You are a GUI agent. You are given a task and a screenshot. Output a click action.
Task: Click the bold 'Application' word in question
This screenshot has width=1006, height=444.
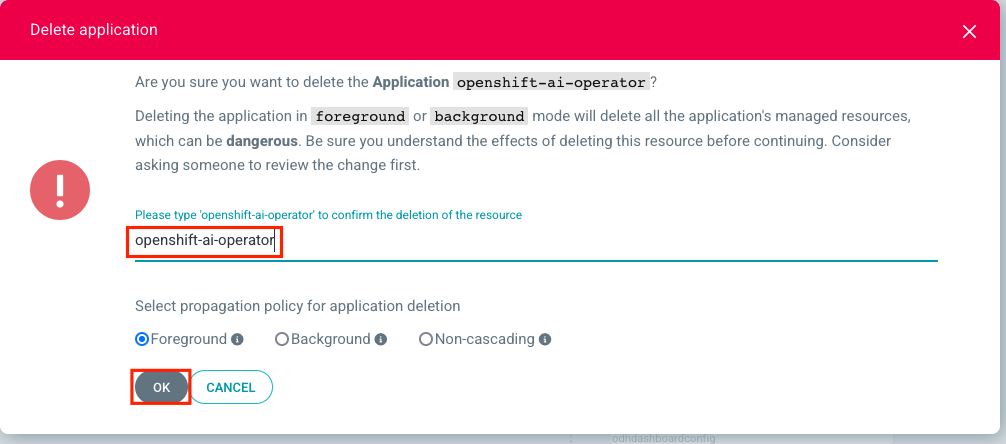(x=410, y=81)
